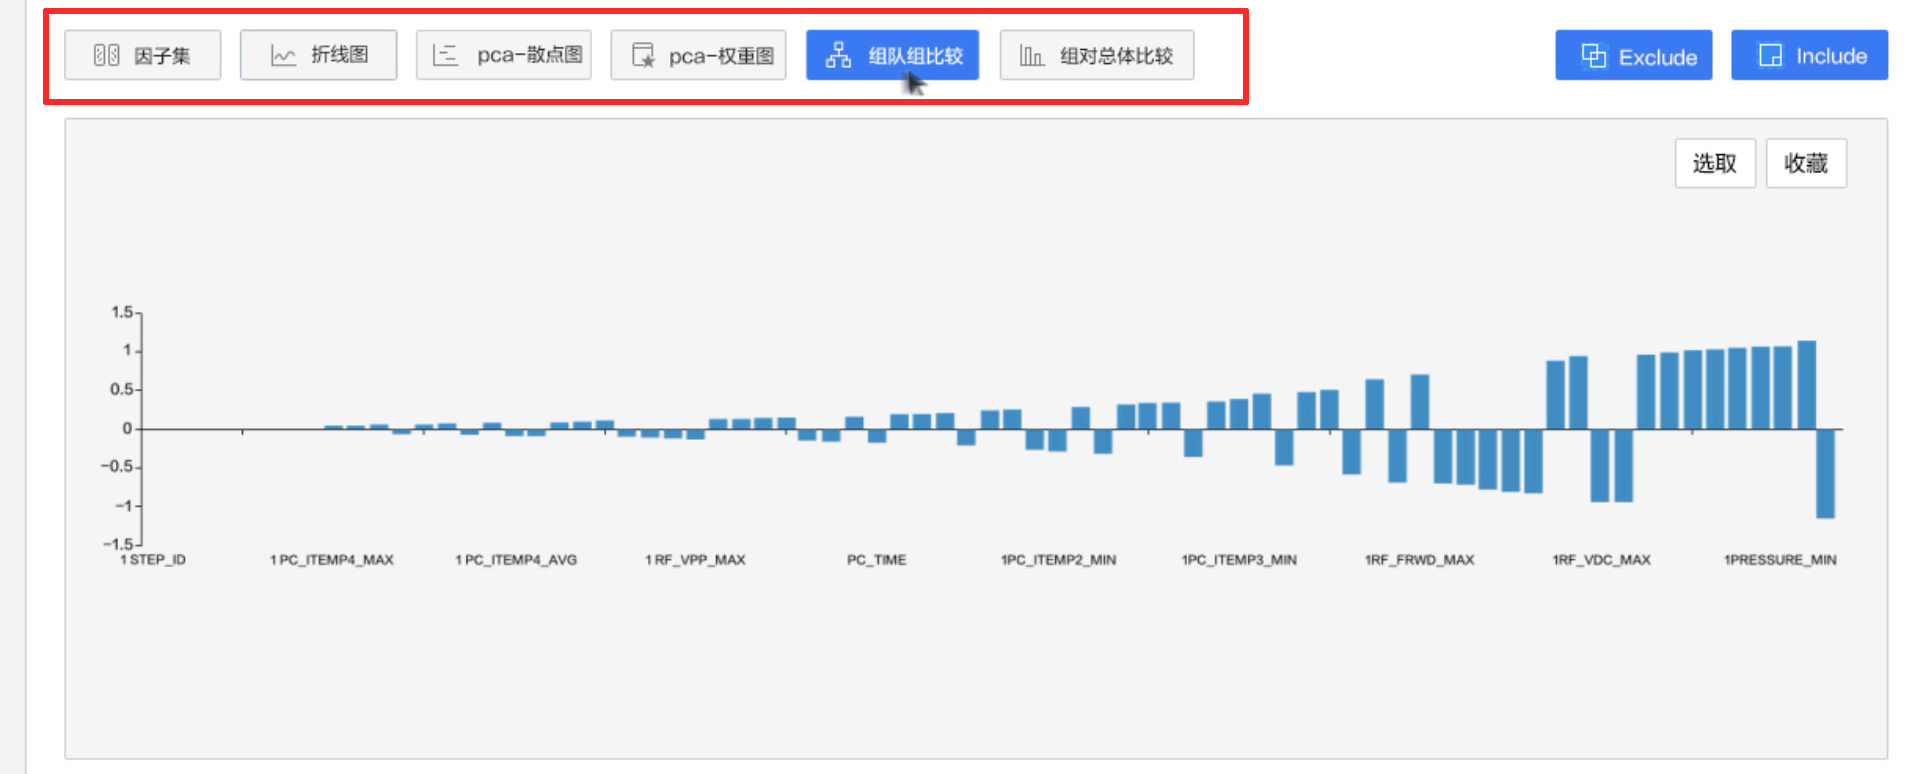Click the lowest negative bar at chart's far right
Screen dimensions: 1920x774
[x=1825, y=473]
